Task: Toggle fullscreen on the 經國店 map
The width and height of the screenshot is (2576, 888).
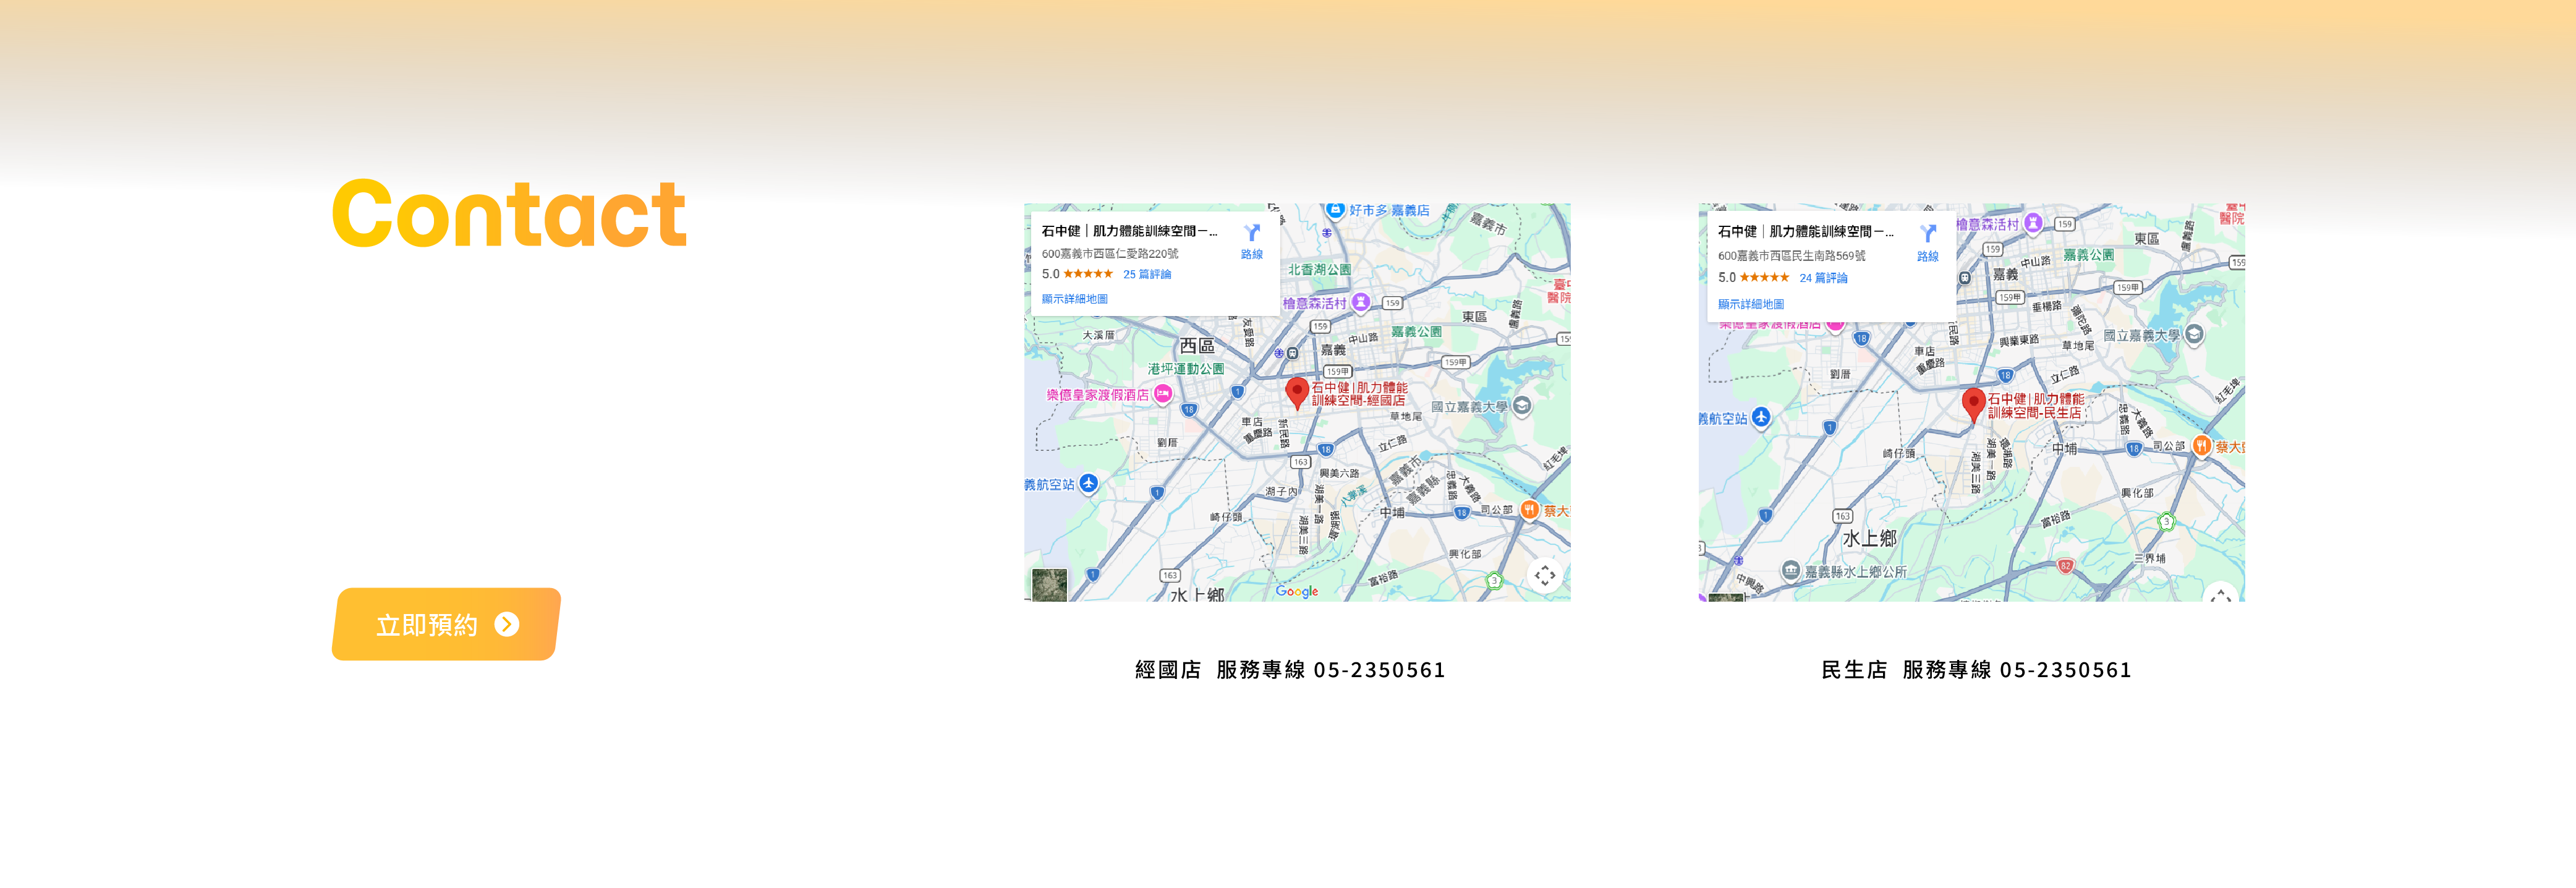Action: (1544, 575)
